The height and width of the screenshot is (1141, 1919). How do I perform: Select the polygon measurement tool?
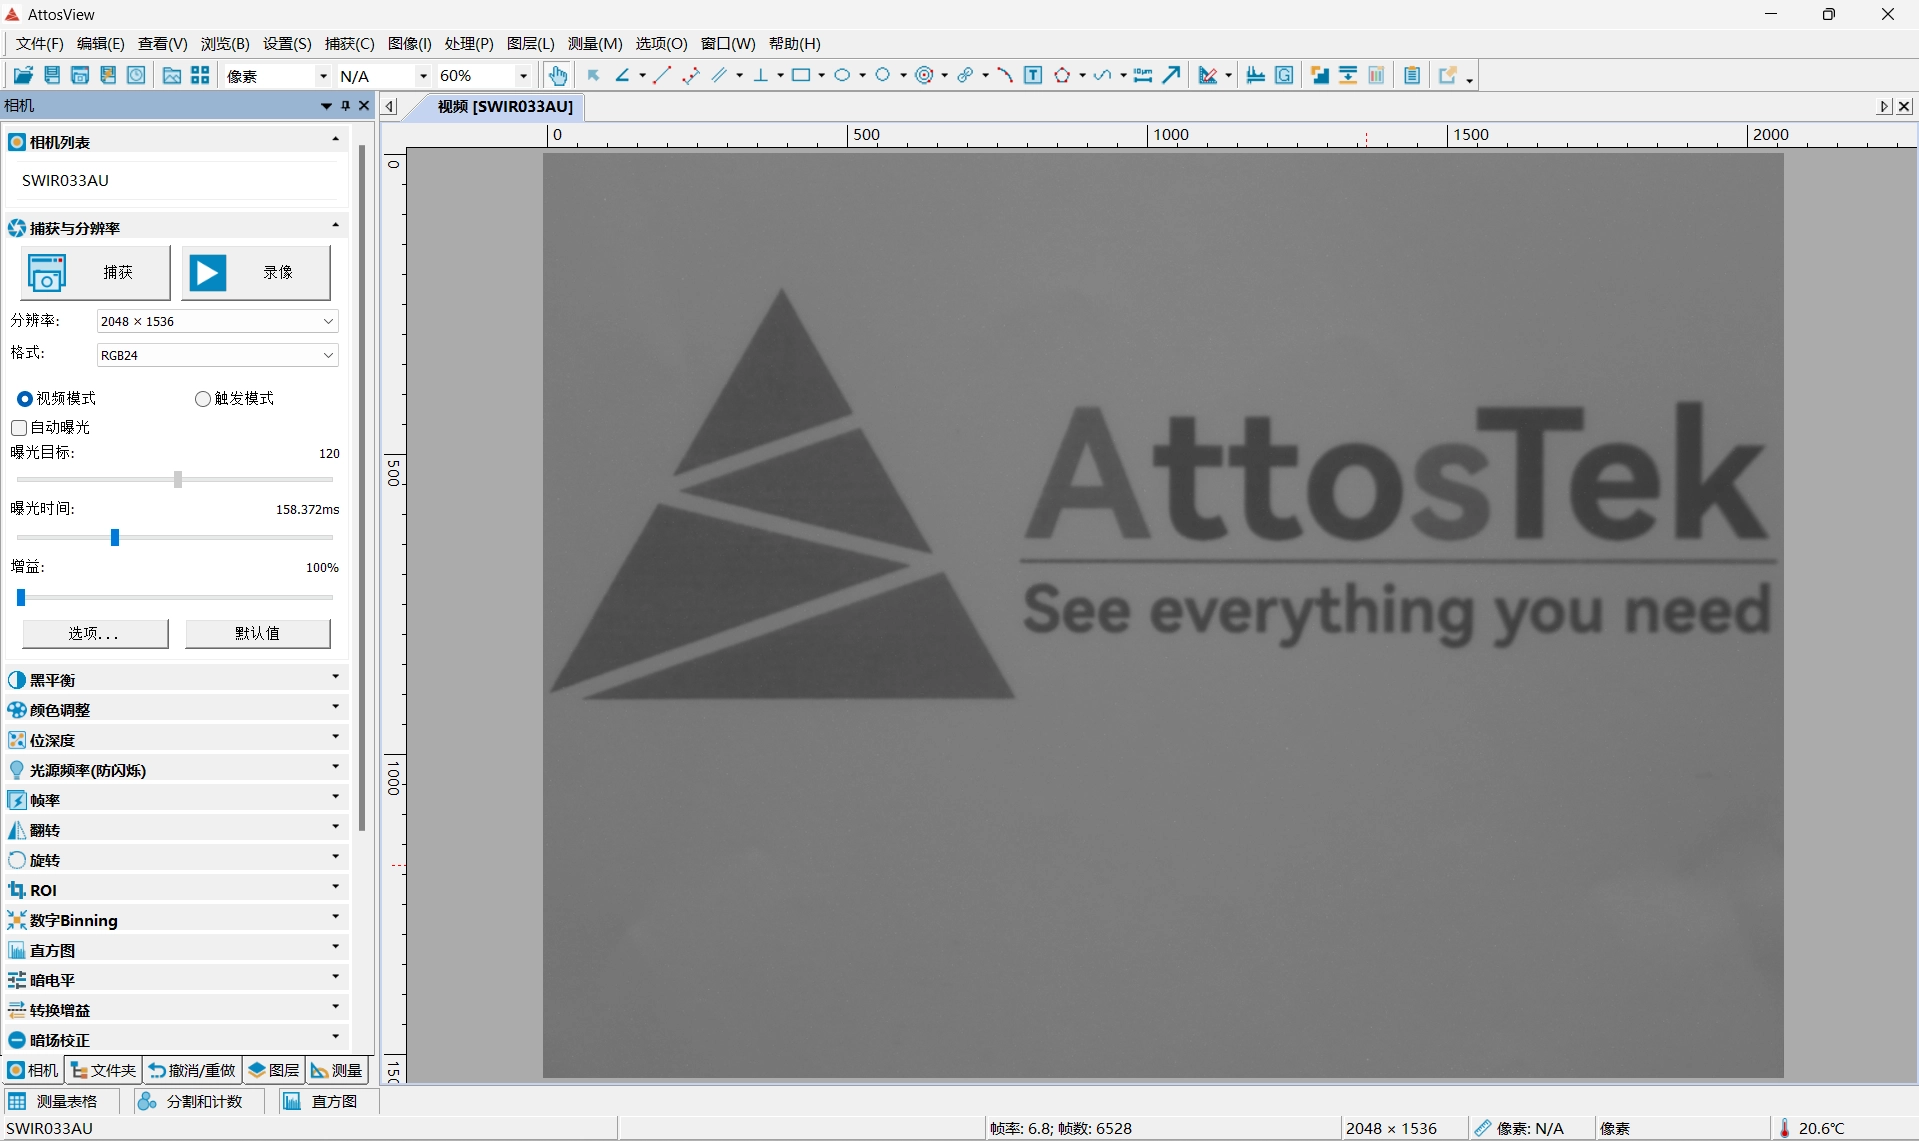click(x=1062, y=75)
